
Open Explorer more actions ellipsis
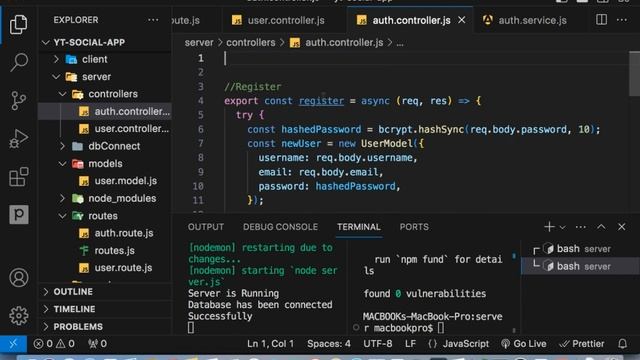click(x=153, y=20)
